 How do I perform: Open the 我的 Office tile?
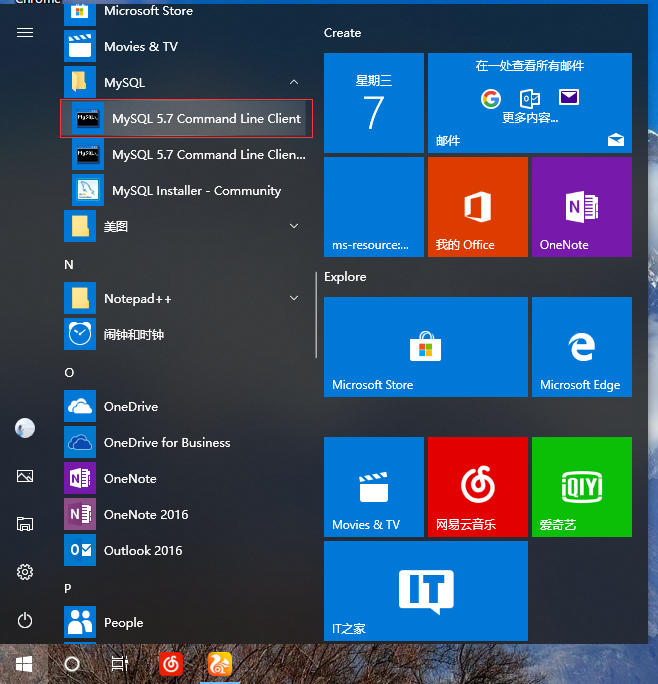(477, 207)
